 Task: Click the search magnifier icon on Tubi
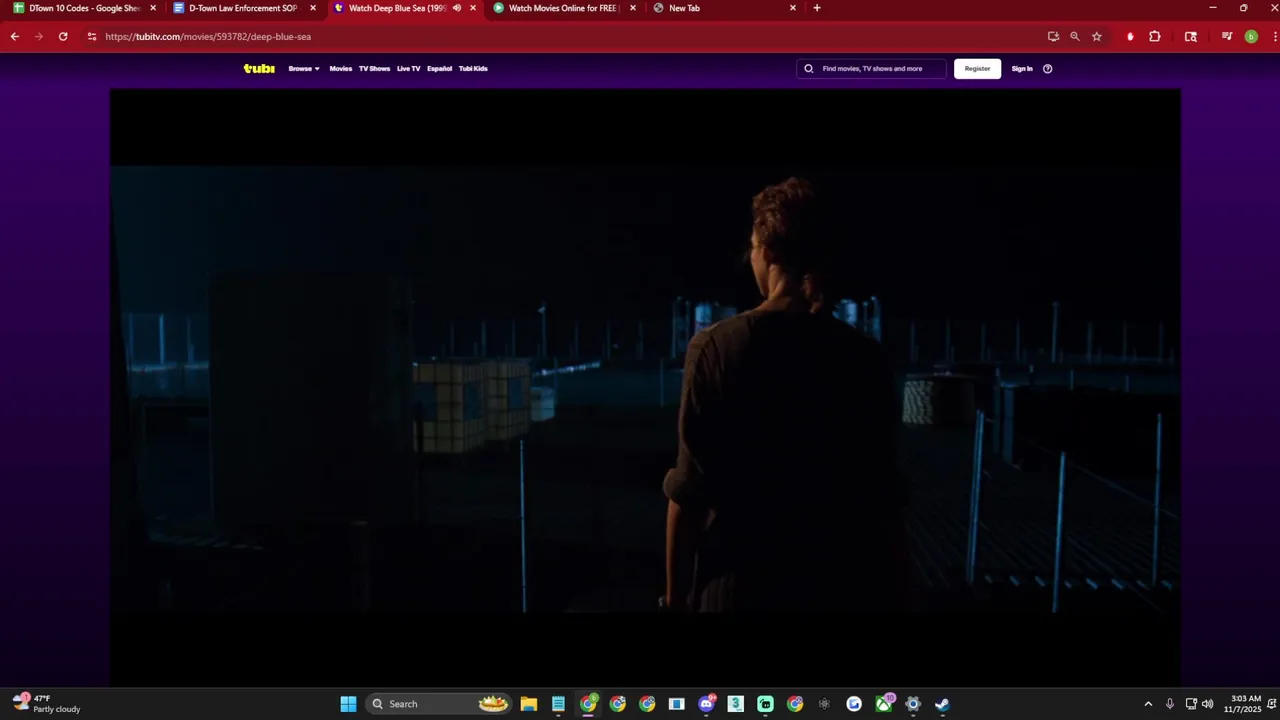tap(809, 69)
